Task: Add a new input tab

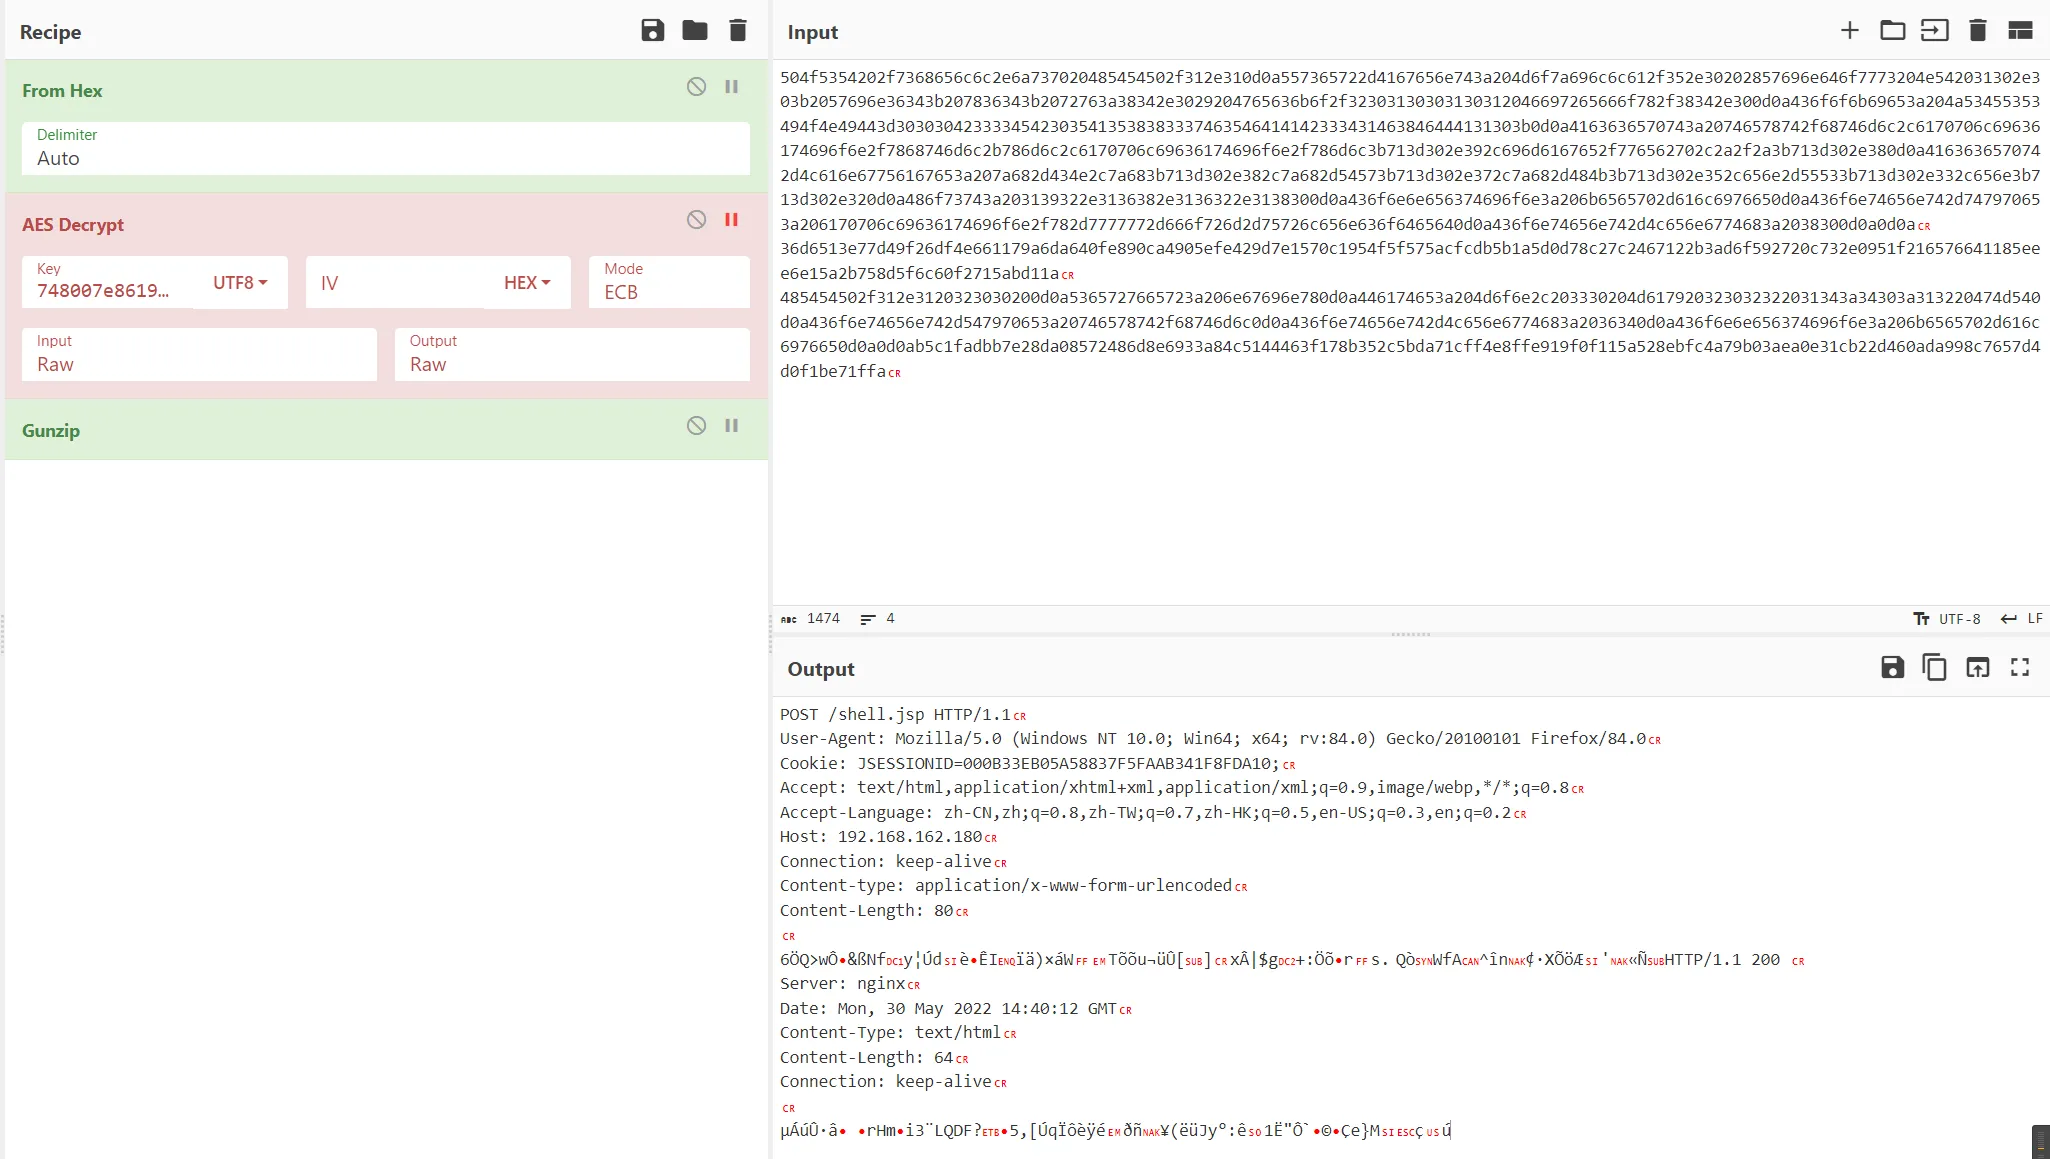Action: pos(1849,31)
